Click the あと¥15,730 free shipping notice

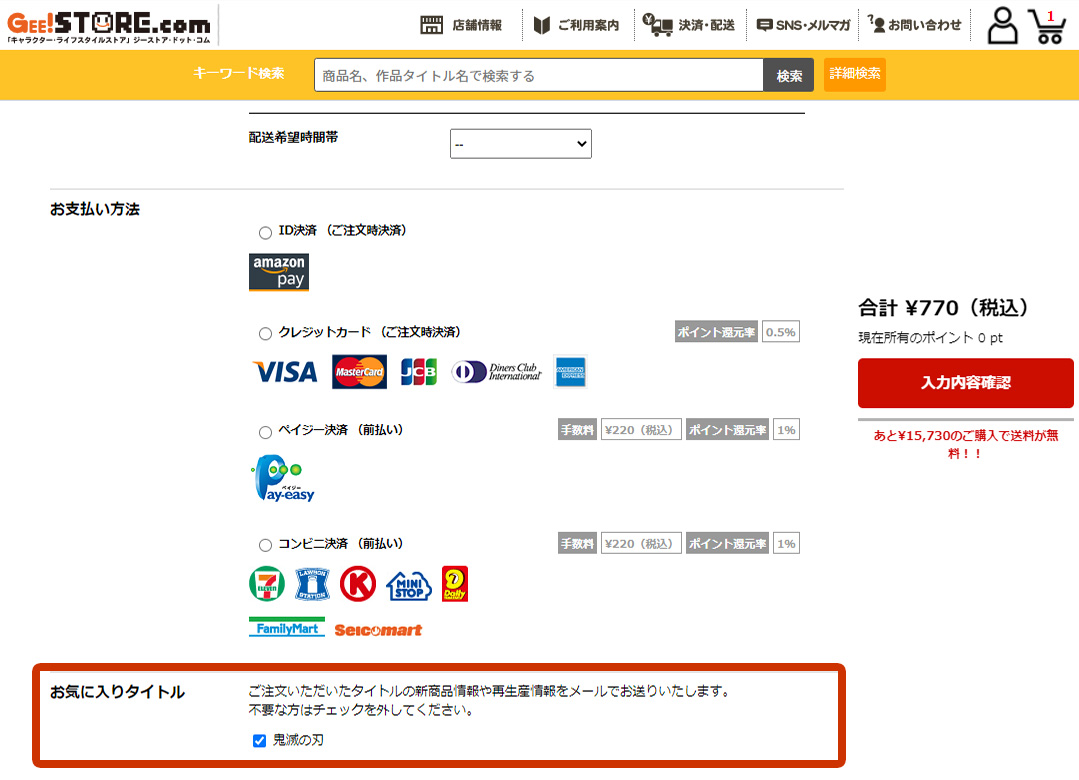[x=965, y=444]
